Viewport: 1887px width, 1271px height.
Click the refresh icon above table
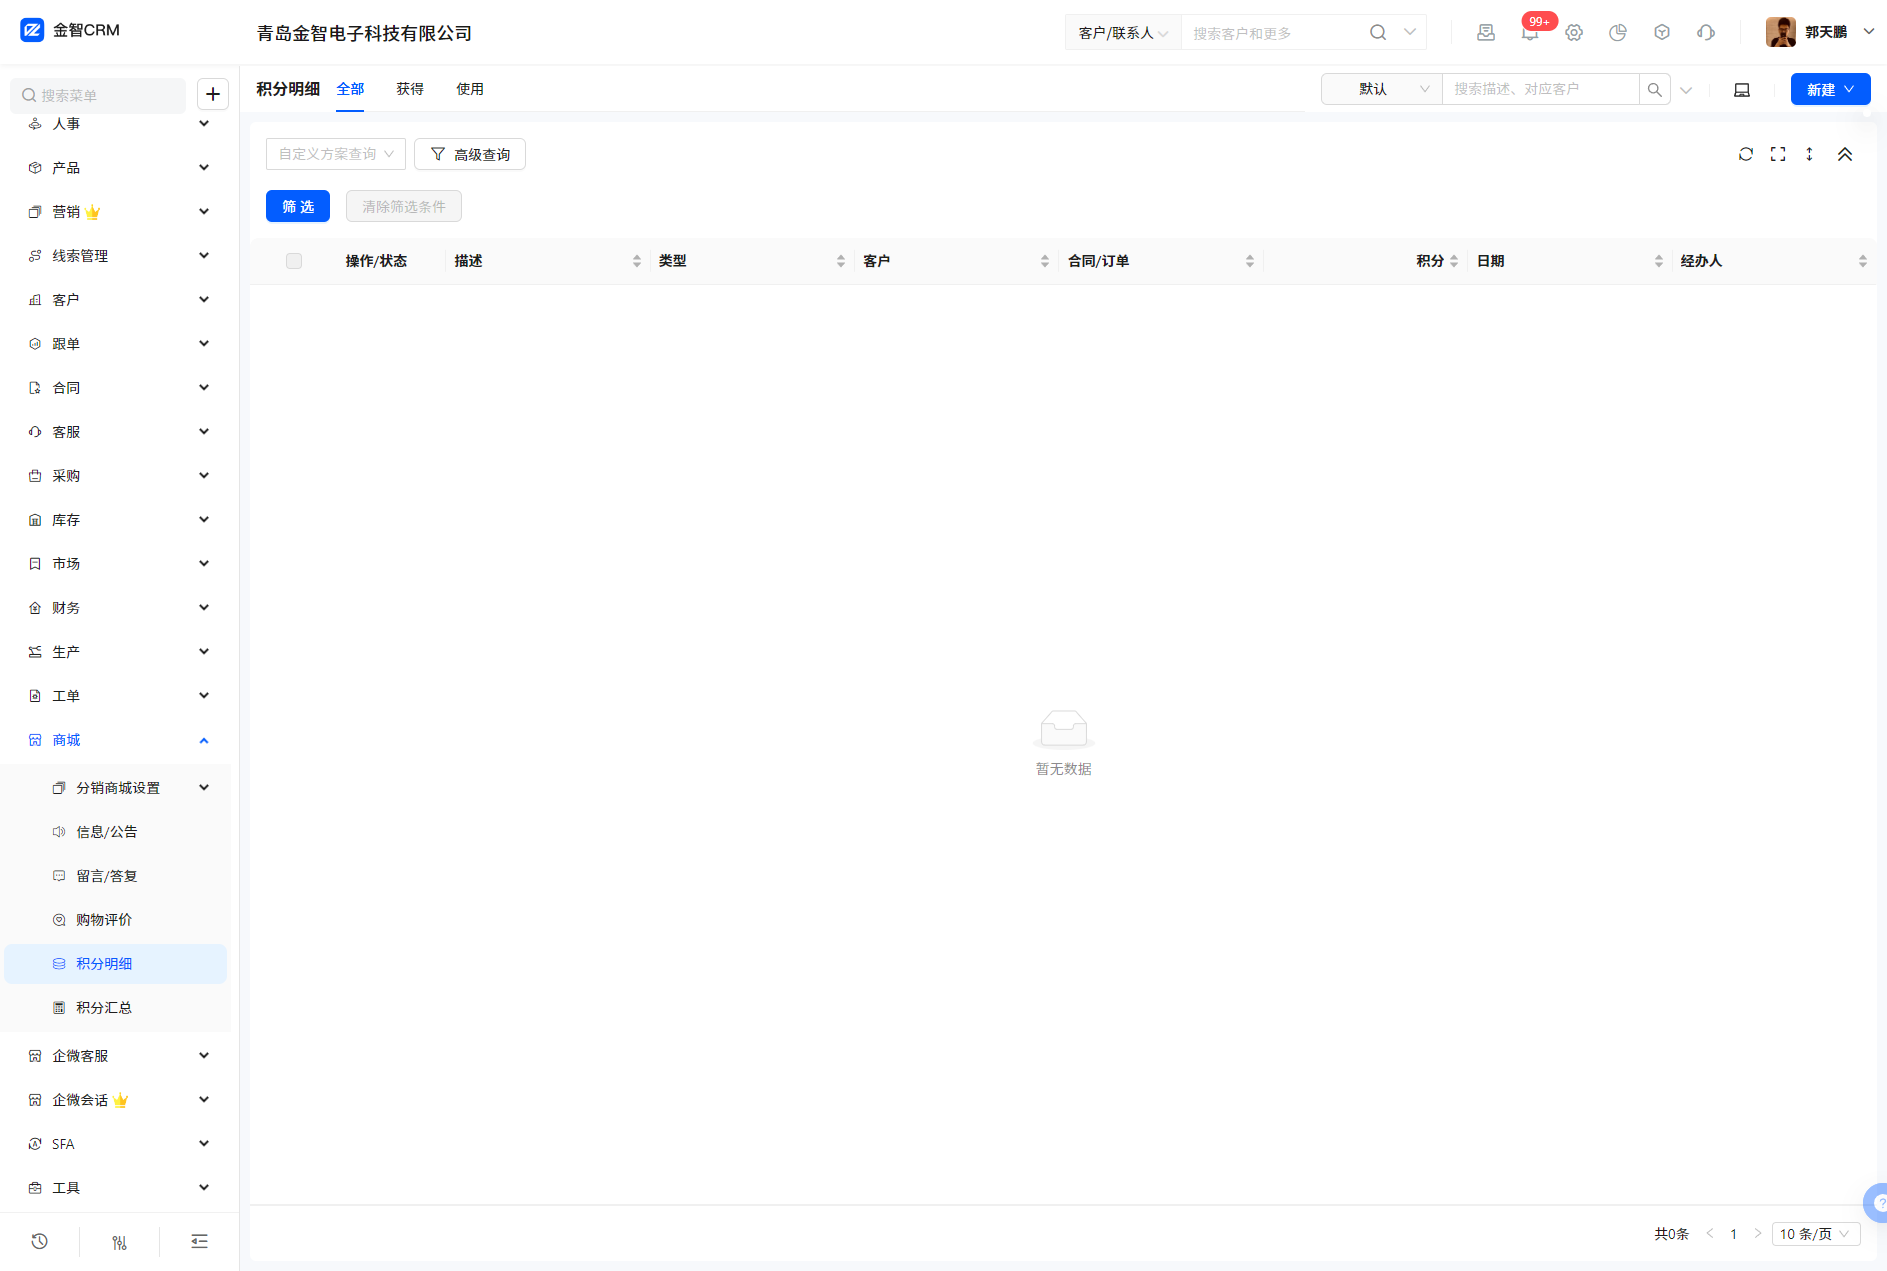pos(1745,154)
